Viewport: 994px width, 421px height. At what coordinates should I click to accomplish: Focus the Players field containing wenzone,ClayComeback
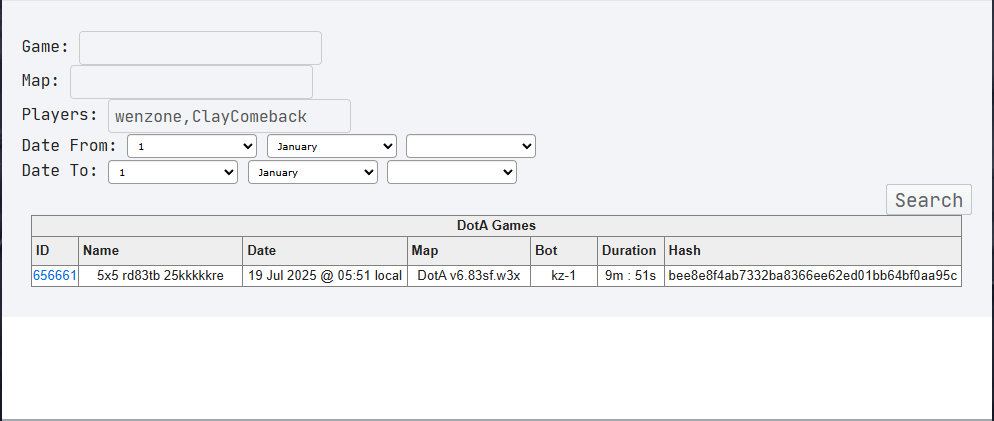click(229, 116)
